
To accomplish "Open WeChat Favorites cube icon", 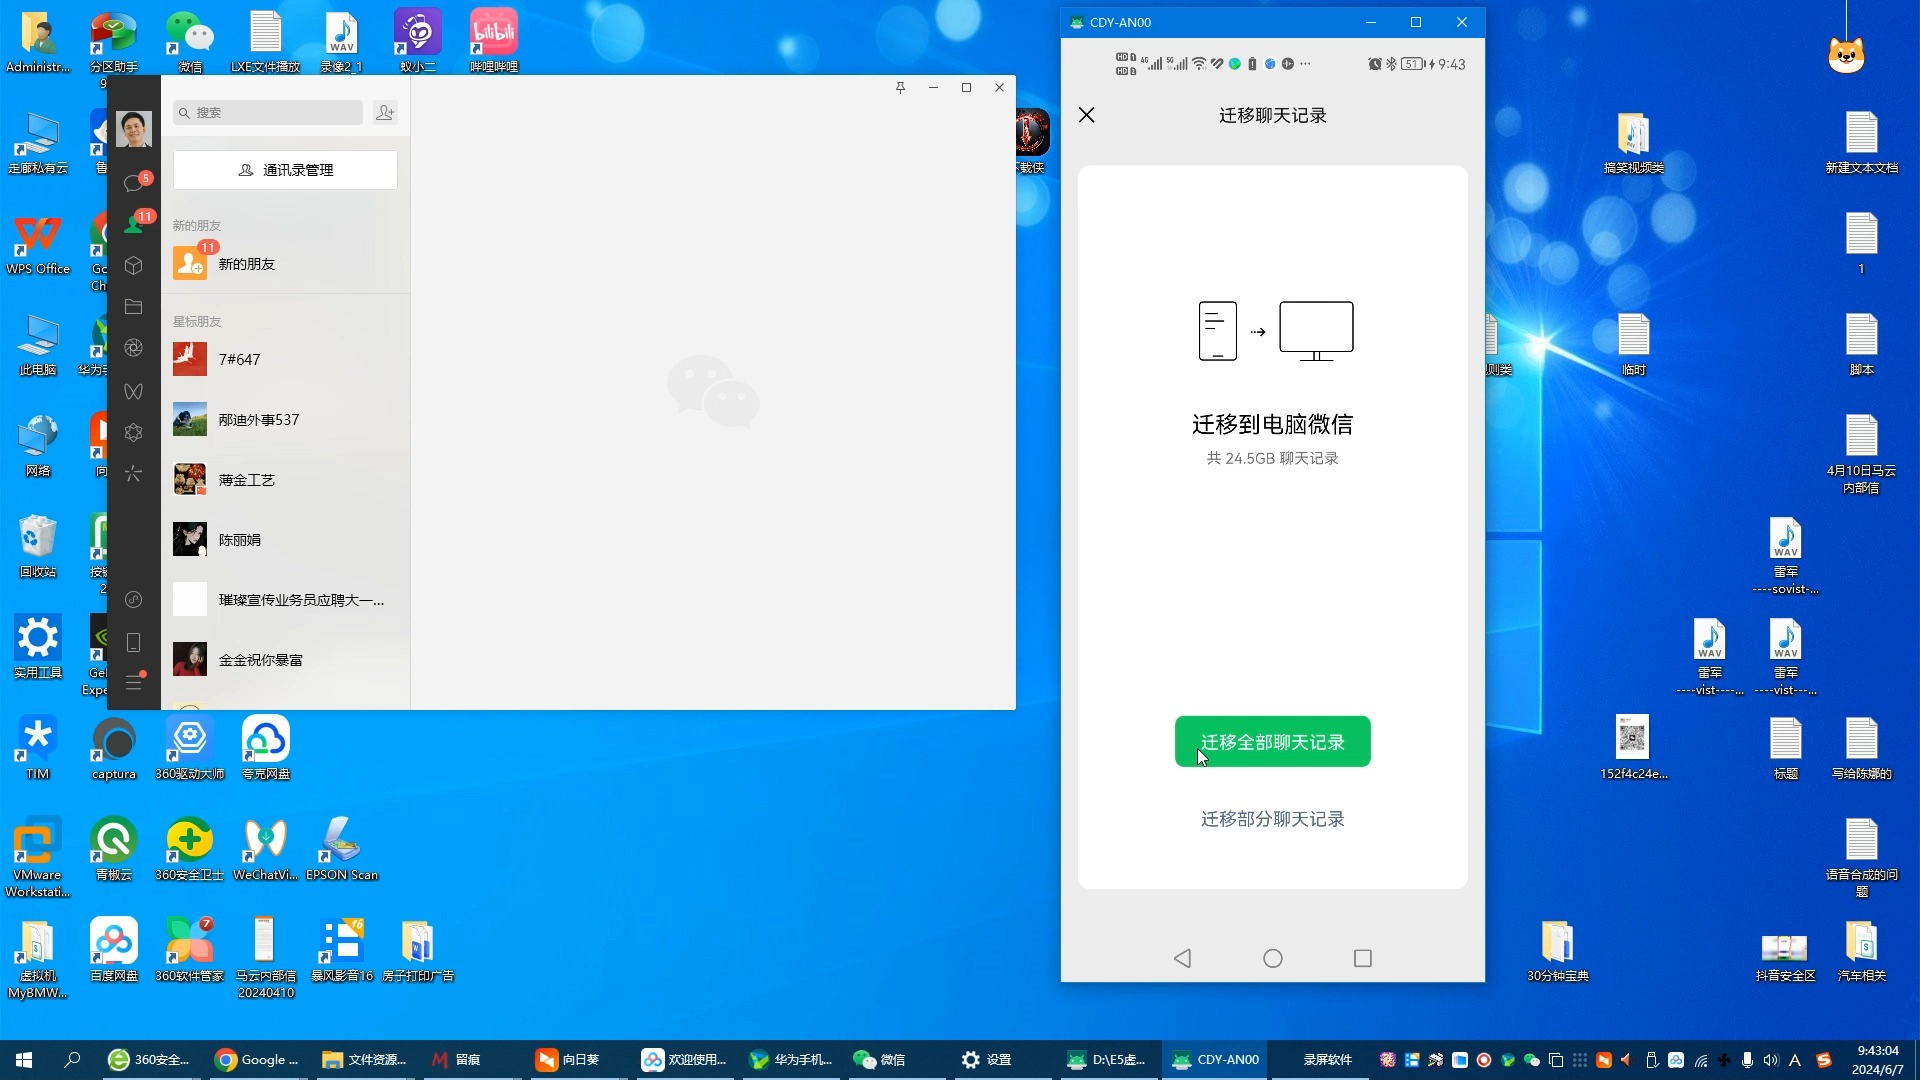I will 133,266.
